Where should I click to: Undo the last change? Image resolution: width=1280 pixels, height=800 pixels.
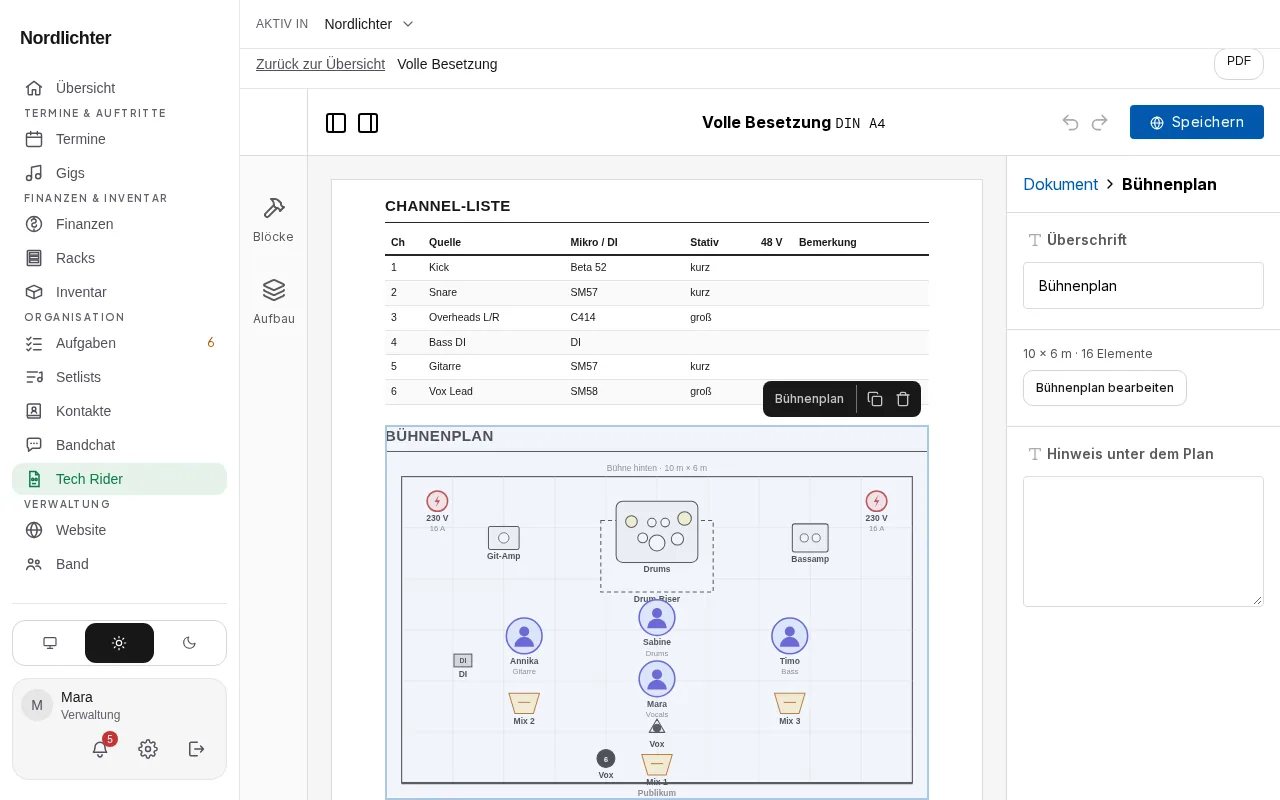[x=1070, y=122]
